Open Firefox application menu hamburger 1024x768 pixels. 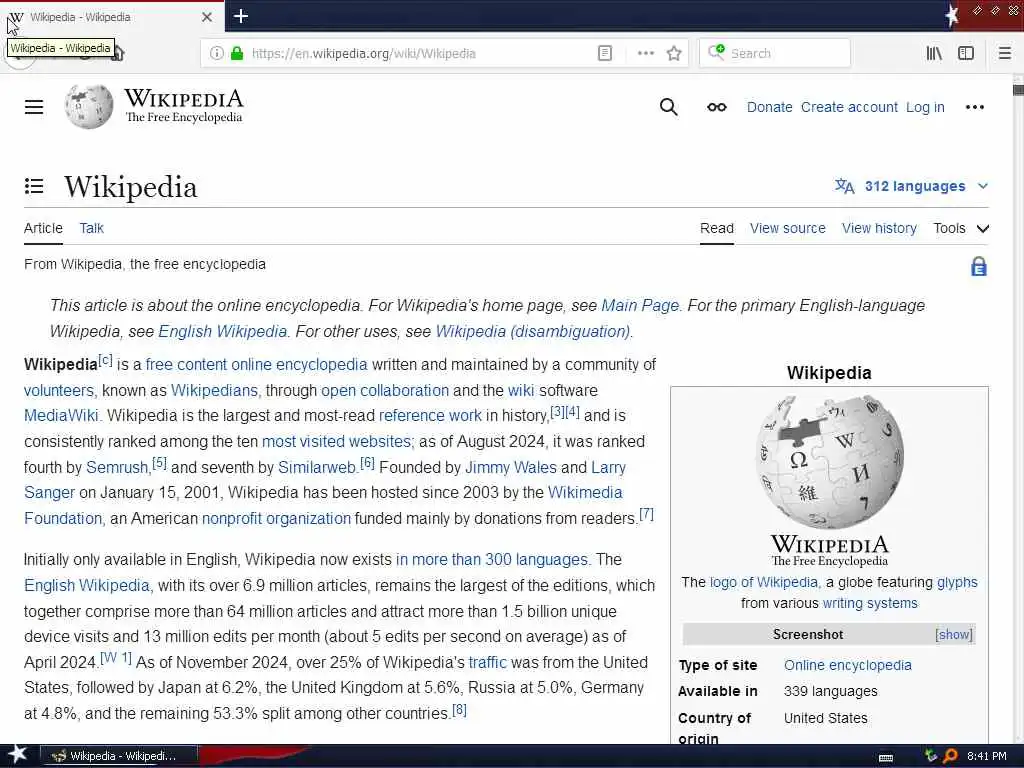point(1004,54)
